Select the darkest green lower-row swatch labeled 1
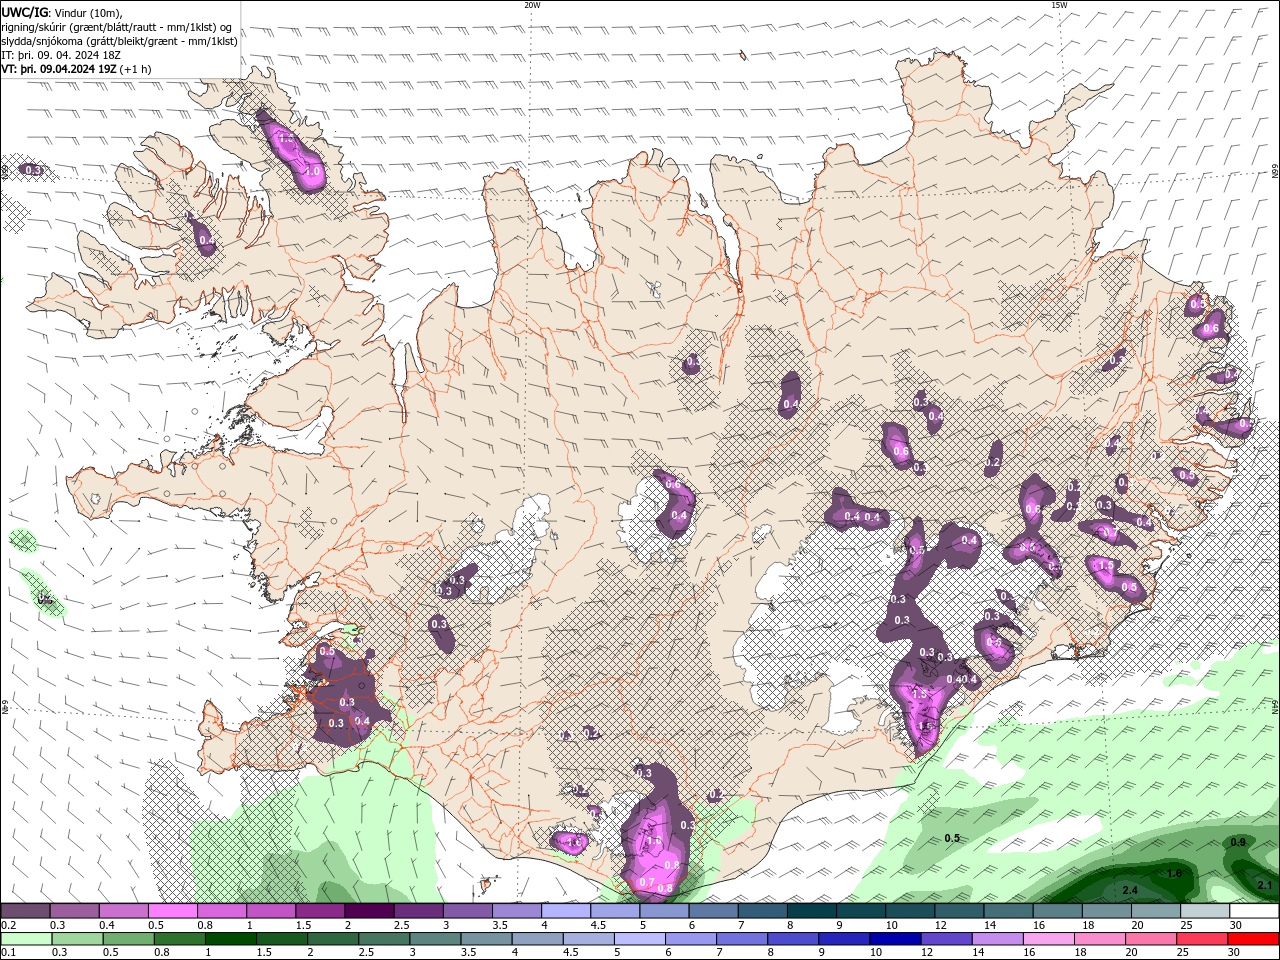The height and width of the screenshot is (960, 1280). 230,938
